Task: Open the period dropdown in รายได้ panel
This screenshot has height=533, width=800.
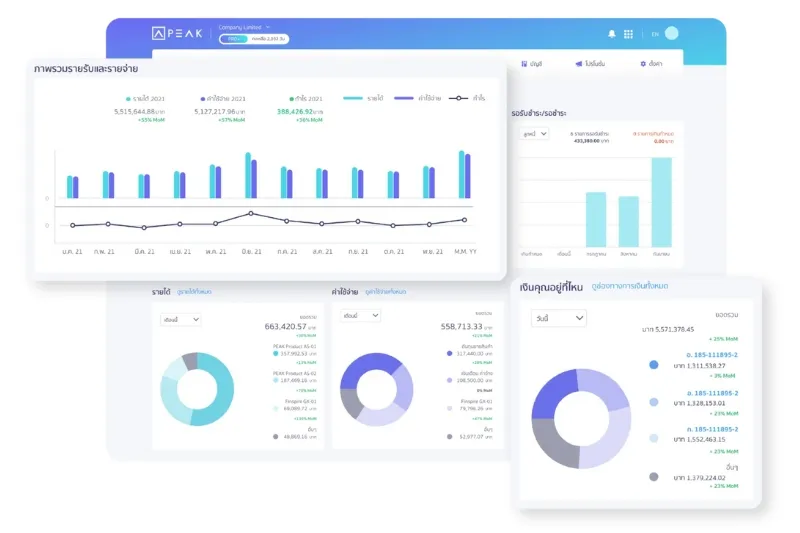Action: (181, 318)
